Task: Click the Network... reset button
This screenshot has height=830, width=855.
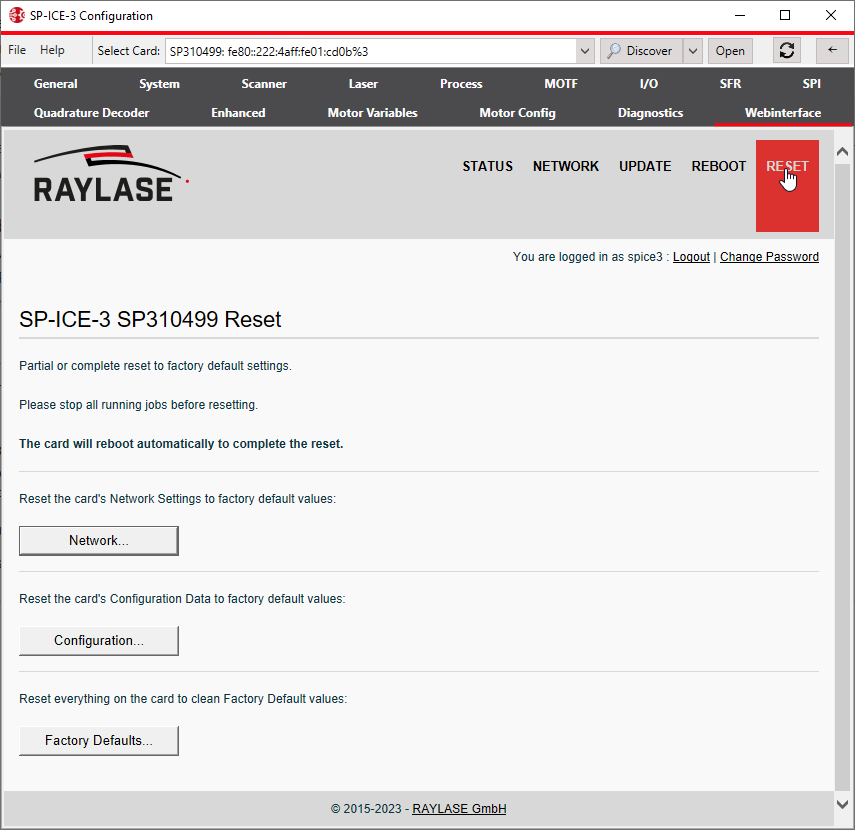Action: pos(99,540)
